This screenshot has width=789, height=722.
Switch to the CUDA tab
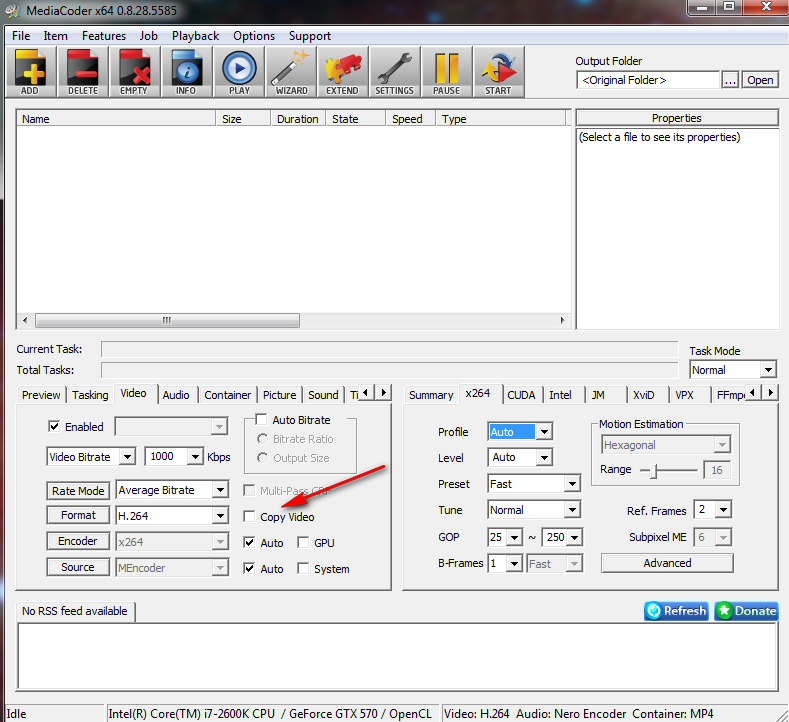(x=521, y=395)
